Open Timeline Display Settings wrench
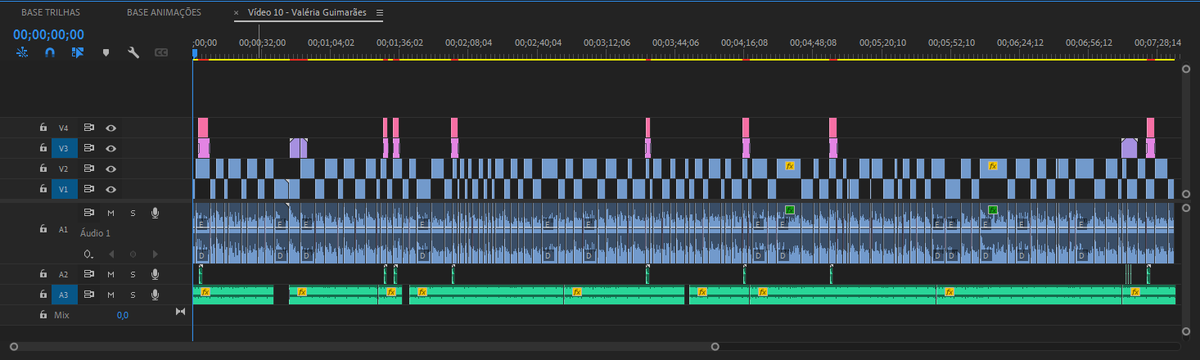This screenshot has height=360, width=1200. [x=133, y=52]
